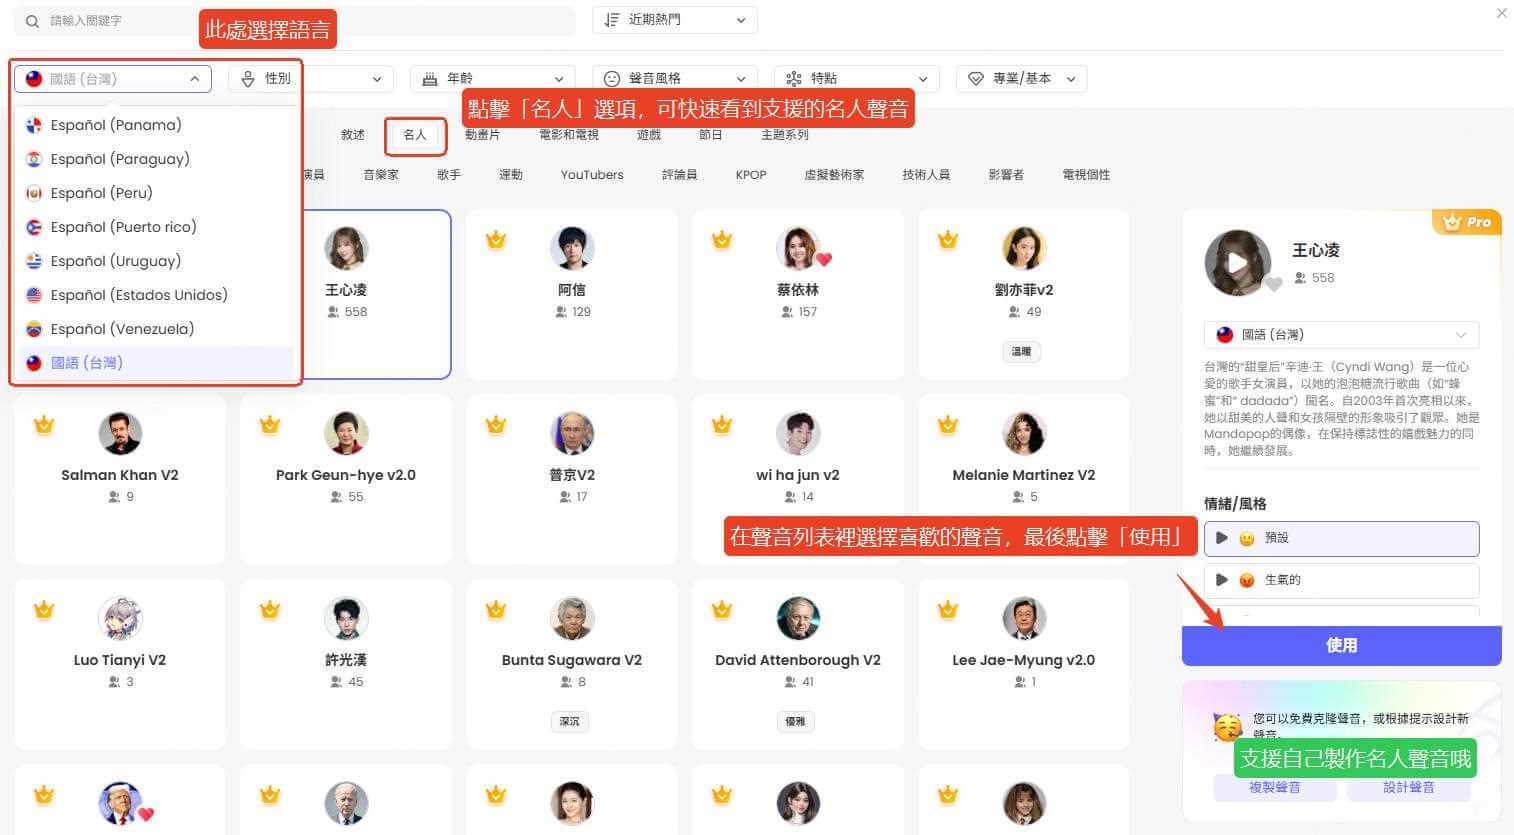This screenshot has height=835, width=1514.
Task: Select Español (Venezuela) language option
Action: coord(157,329)
